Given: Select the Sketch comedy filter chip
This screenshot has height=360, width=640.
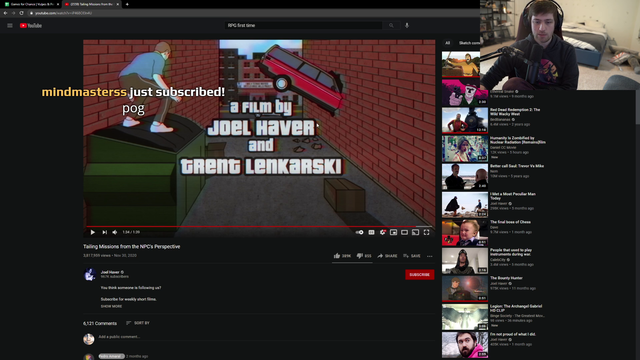Looking at the screenshot, I should click(469, 43).
